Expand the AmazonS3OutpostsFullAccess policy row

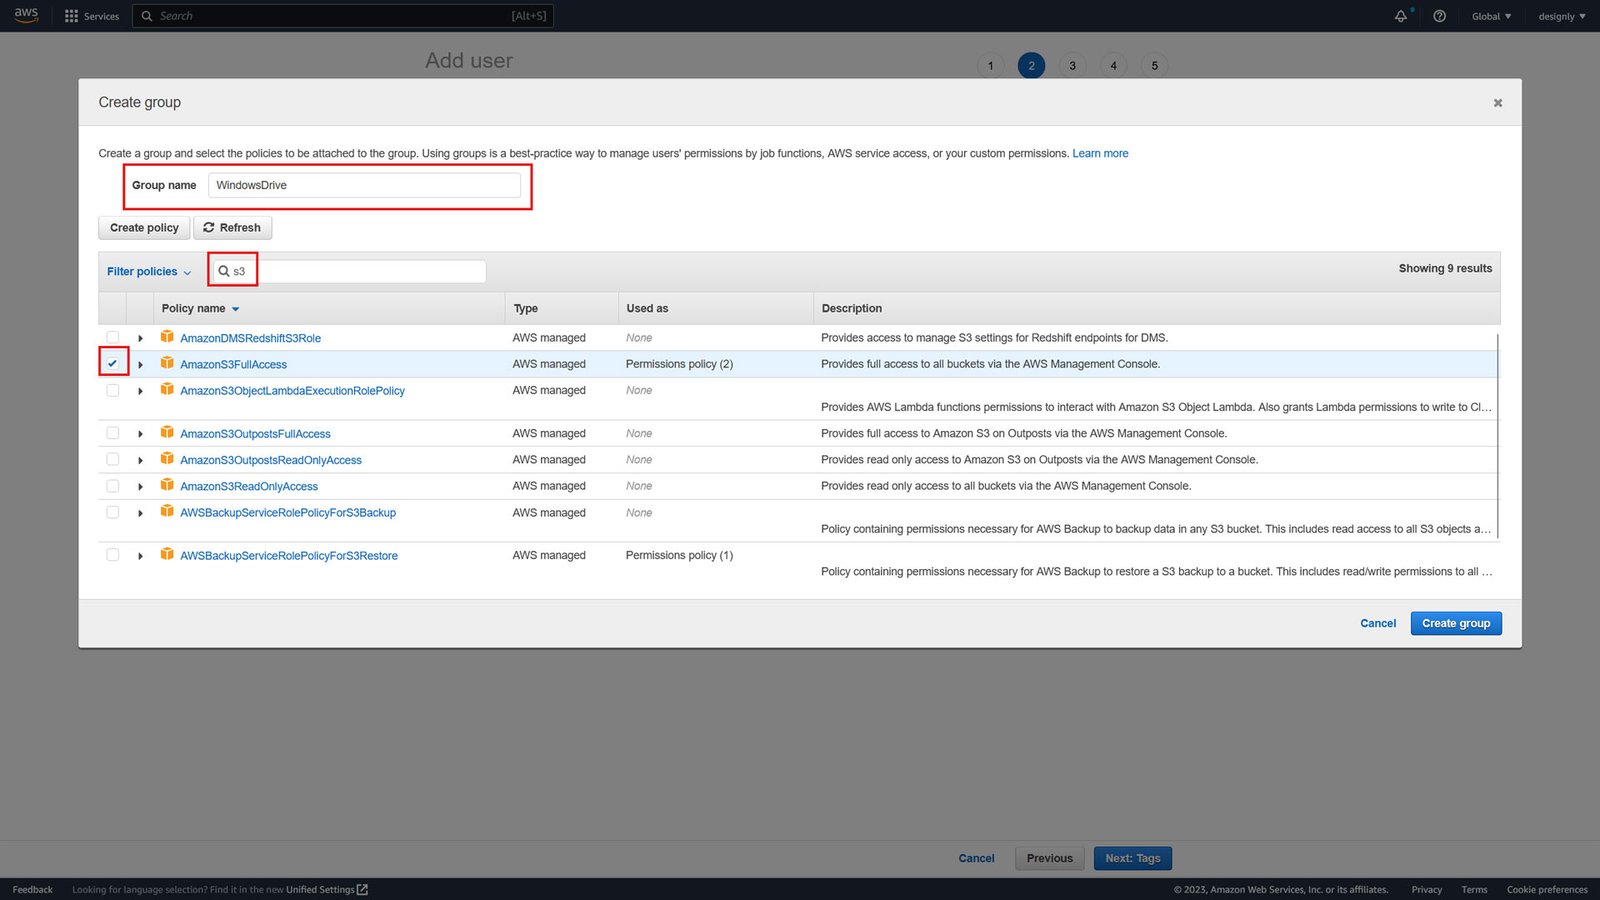point(140,434)
